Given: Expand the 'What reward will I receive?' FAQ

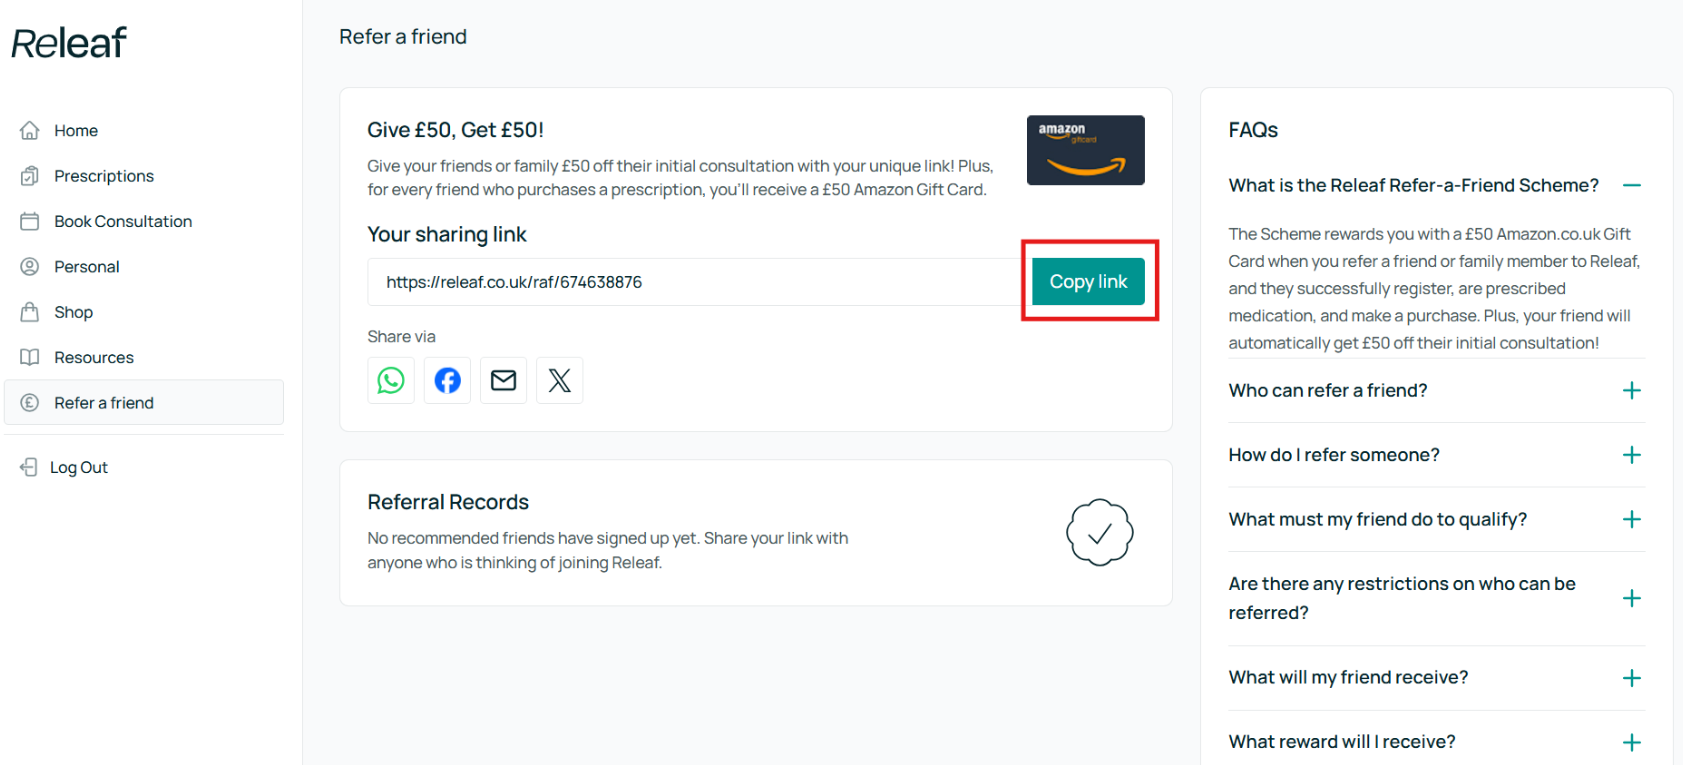Looking at the screenshot, I should pyautogui.click(x=1632, y=742).
